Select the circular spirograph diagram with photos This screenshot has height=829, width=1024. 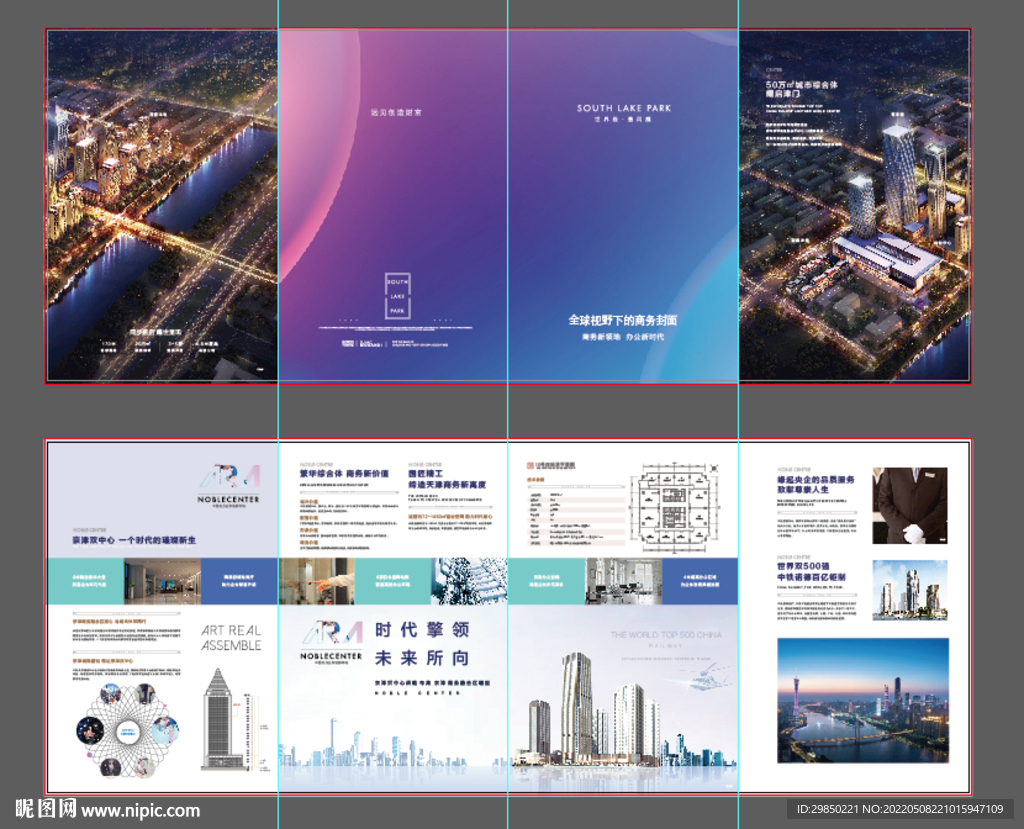128,730
